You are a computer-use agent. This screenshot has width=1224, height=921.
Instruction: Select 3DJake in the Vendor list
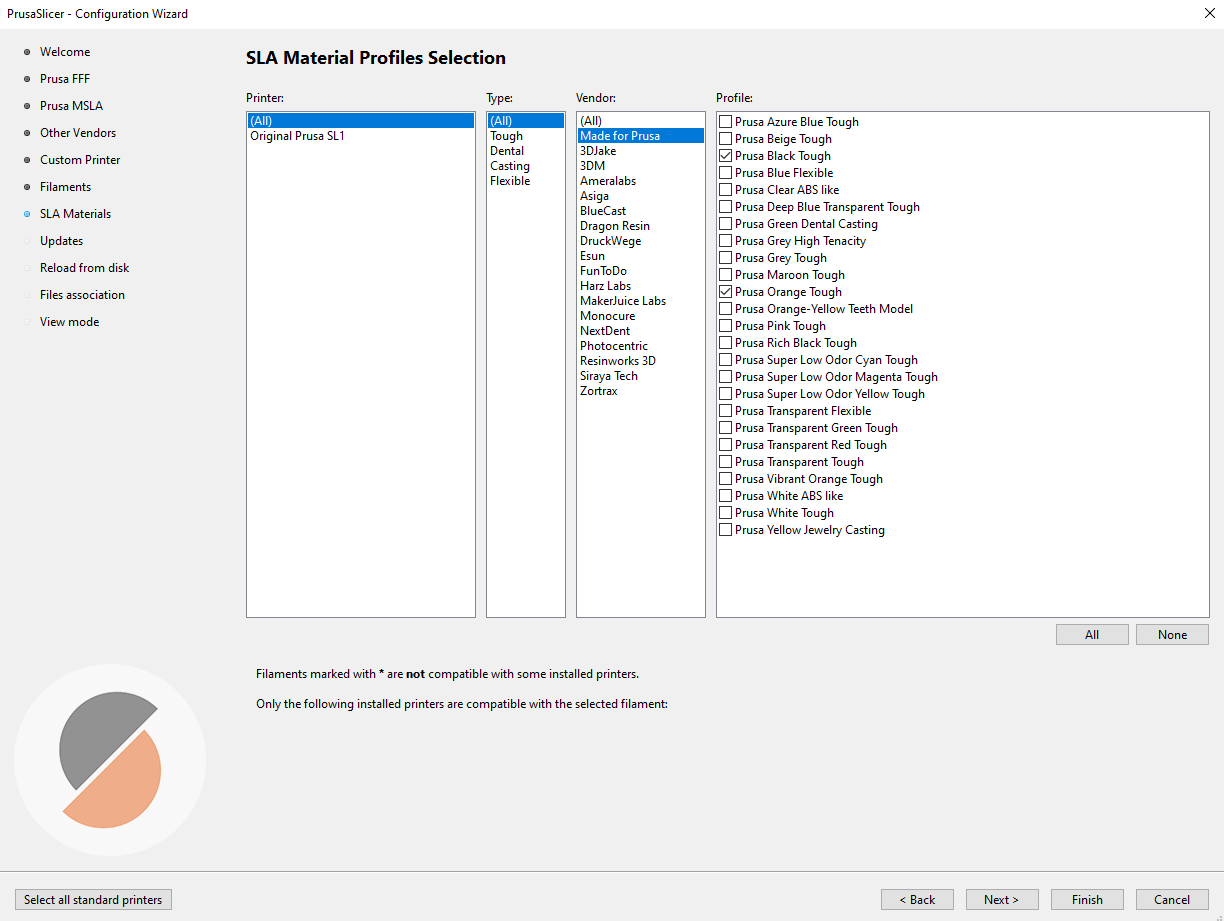click(641, 151)
